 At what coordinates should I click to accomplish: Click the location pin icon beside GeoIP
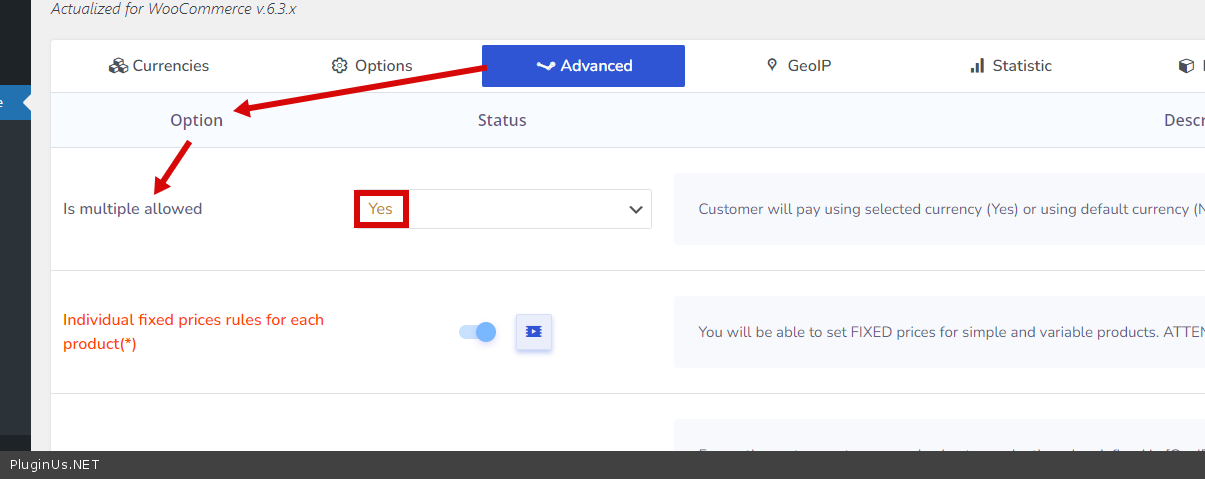[x=772, y=65]
